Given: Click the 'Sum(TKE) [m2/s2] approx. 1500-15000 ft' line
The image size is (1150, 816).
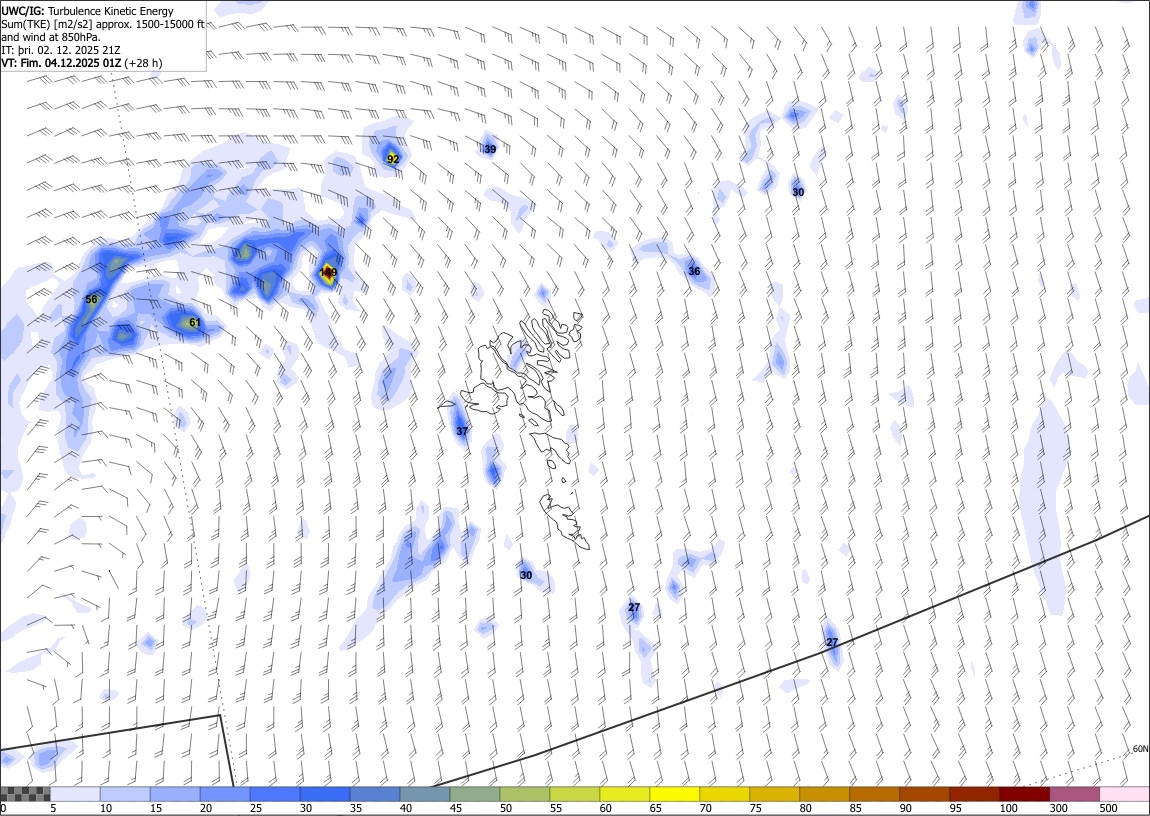Looking at the screenshot, I should (x=103, y=24).
